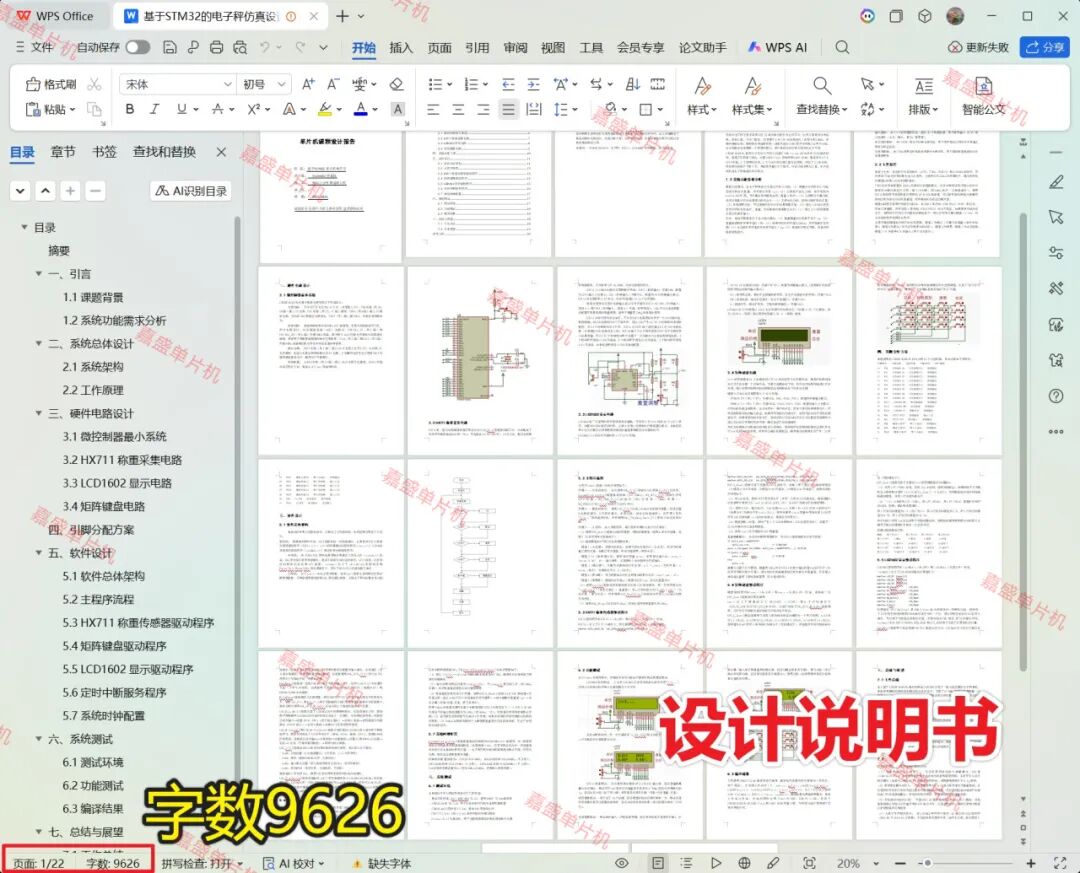
Task: Switch to the 页面 ribbon tab
Action: 439,47
